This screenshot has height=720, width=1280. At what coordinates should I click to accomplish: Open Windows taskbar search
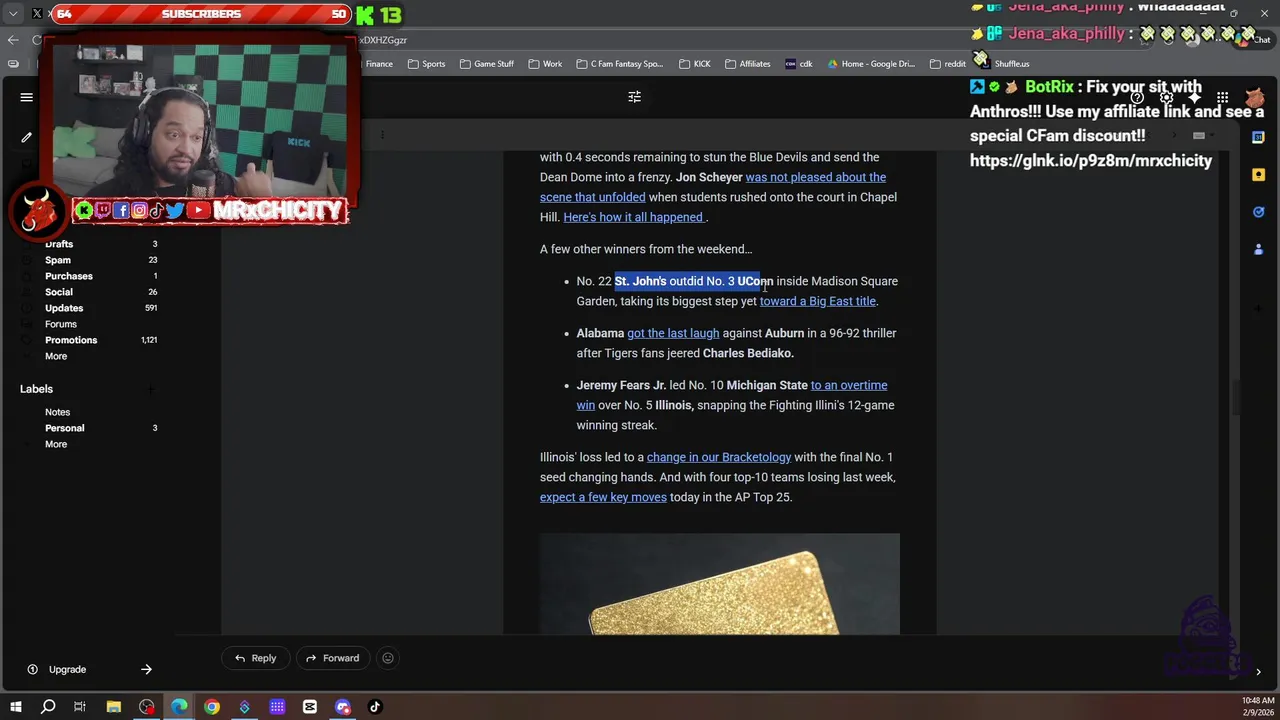[48, 707]
